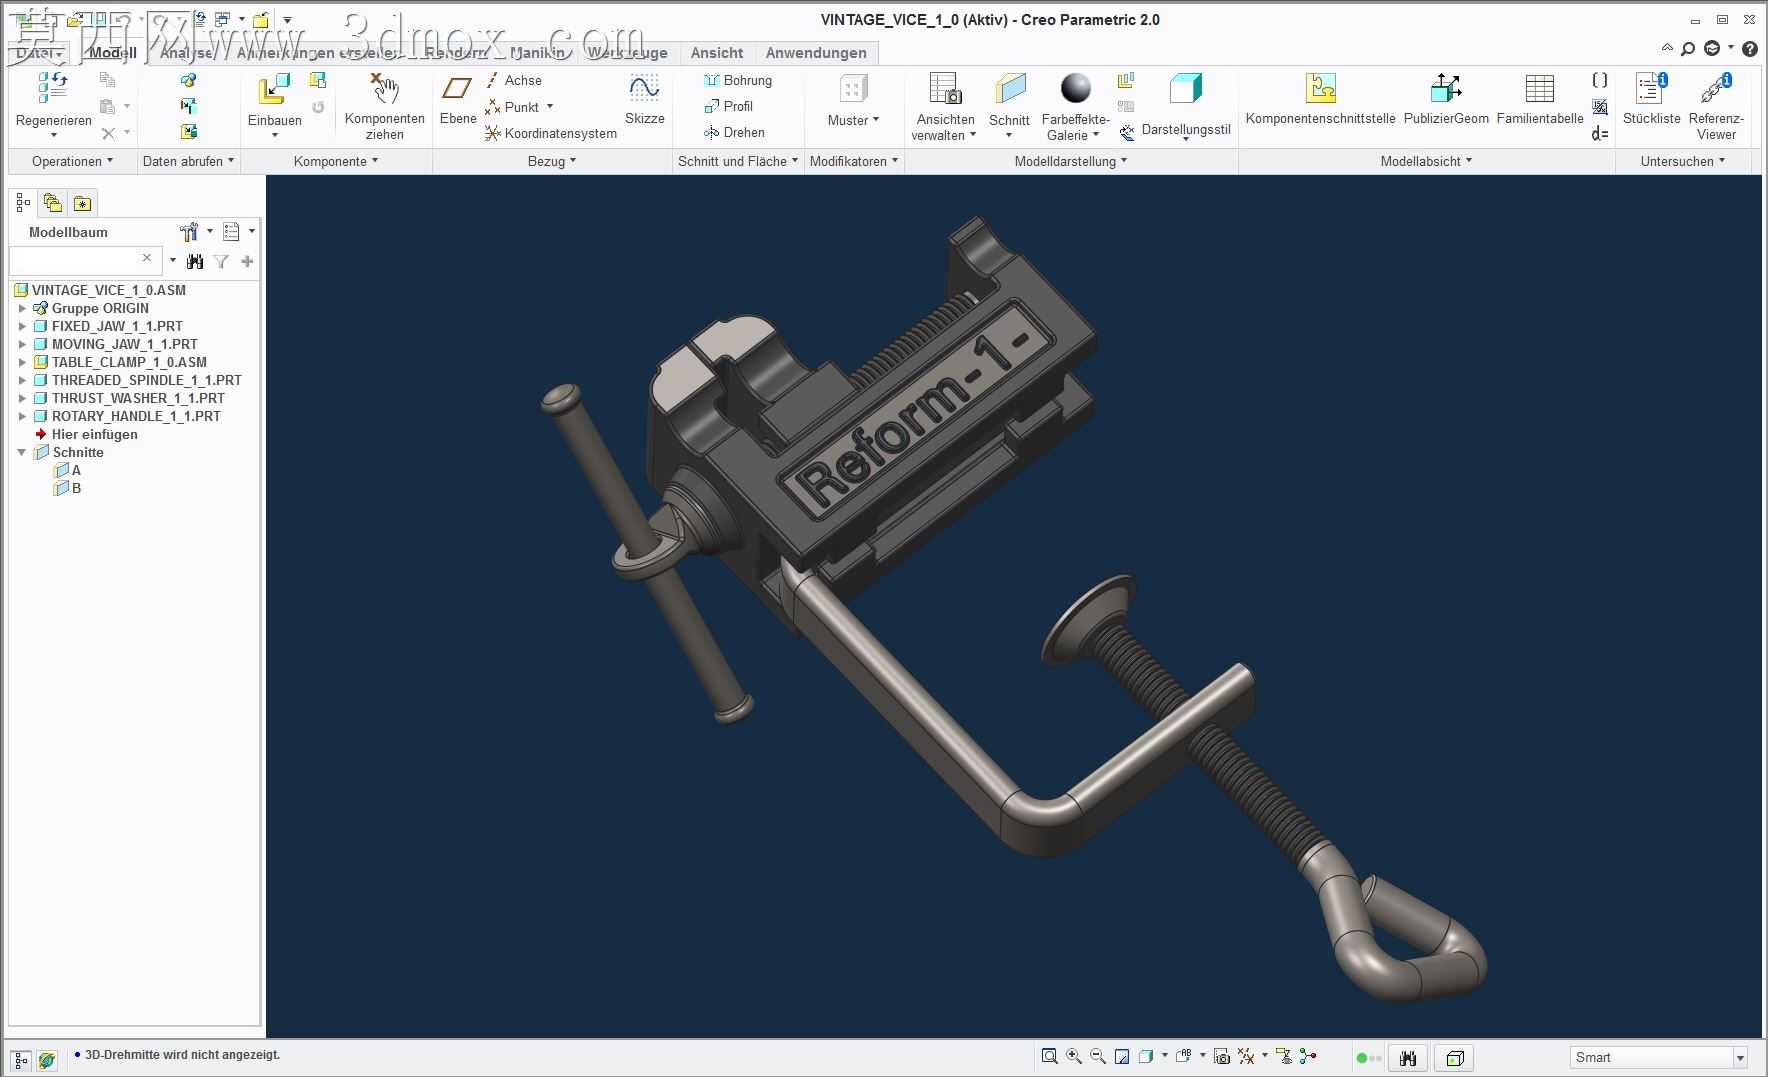1768x1077 pixels.
Task: Switch to the Ansicht ribbon tab
Action: point(717,53)
